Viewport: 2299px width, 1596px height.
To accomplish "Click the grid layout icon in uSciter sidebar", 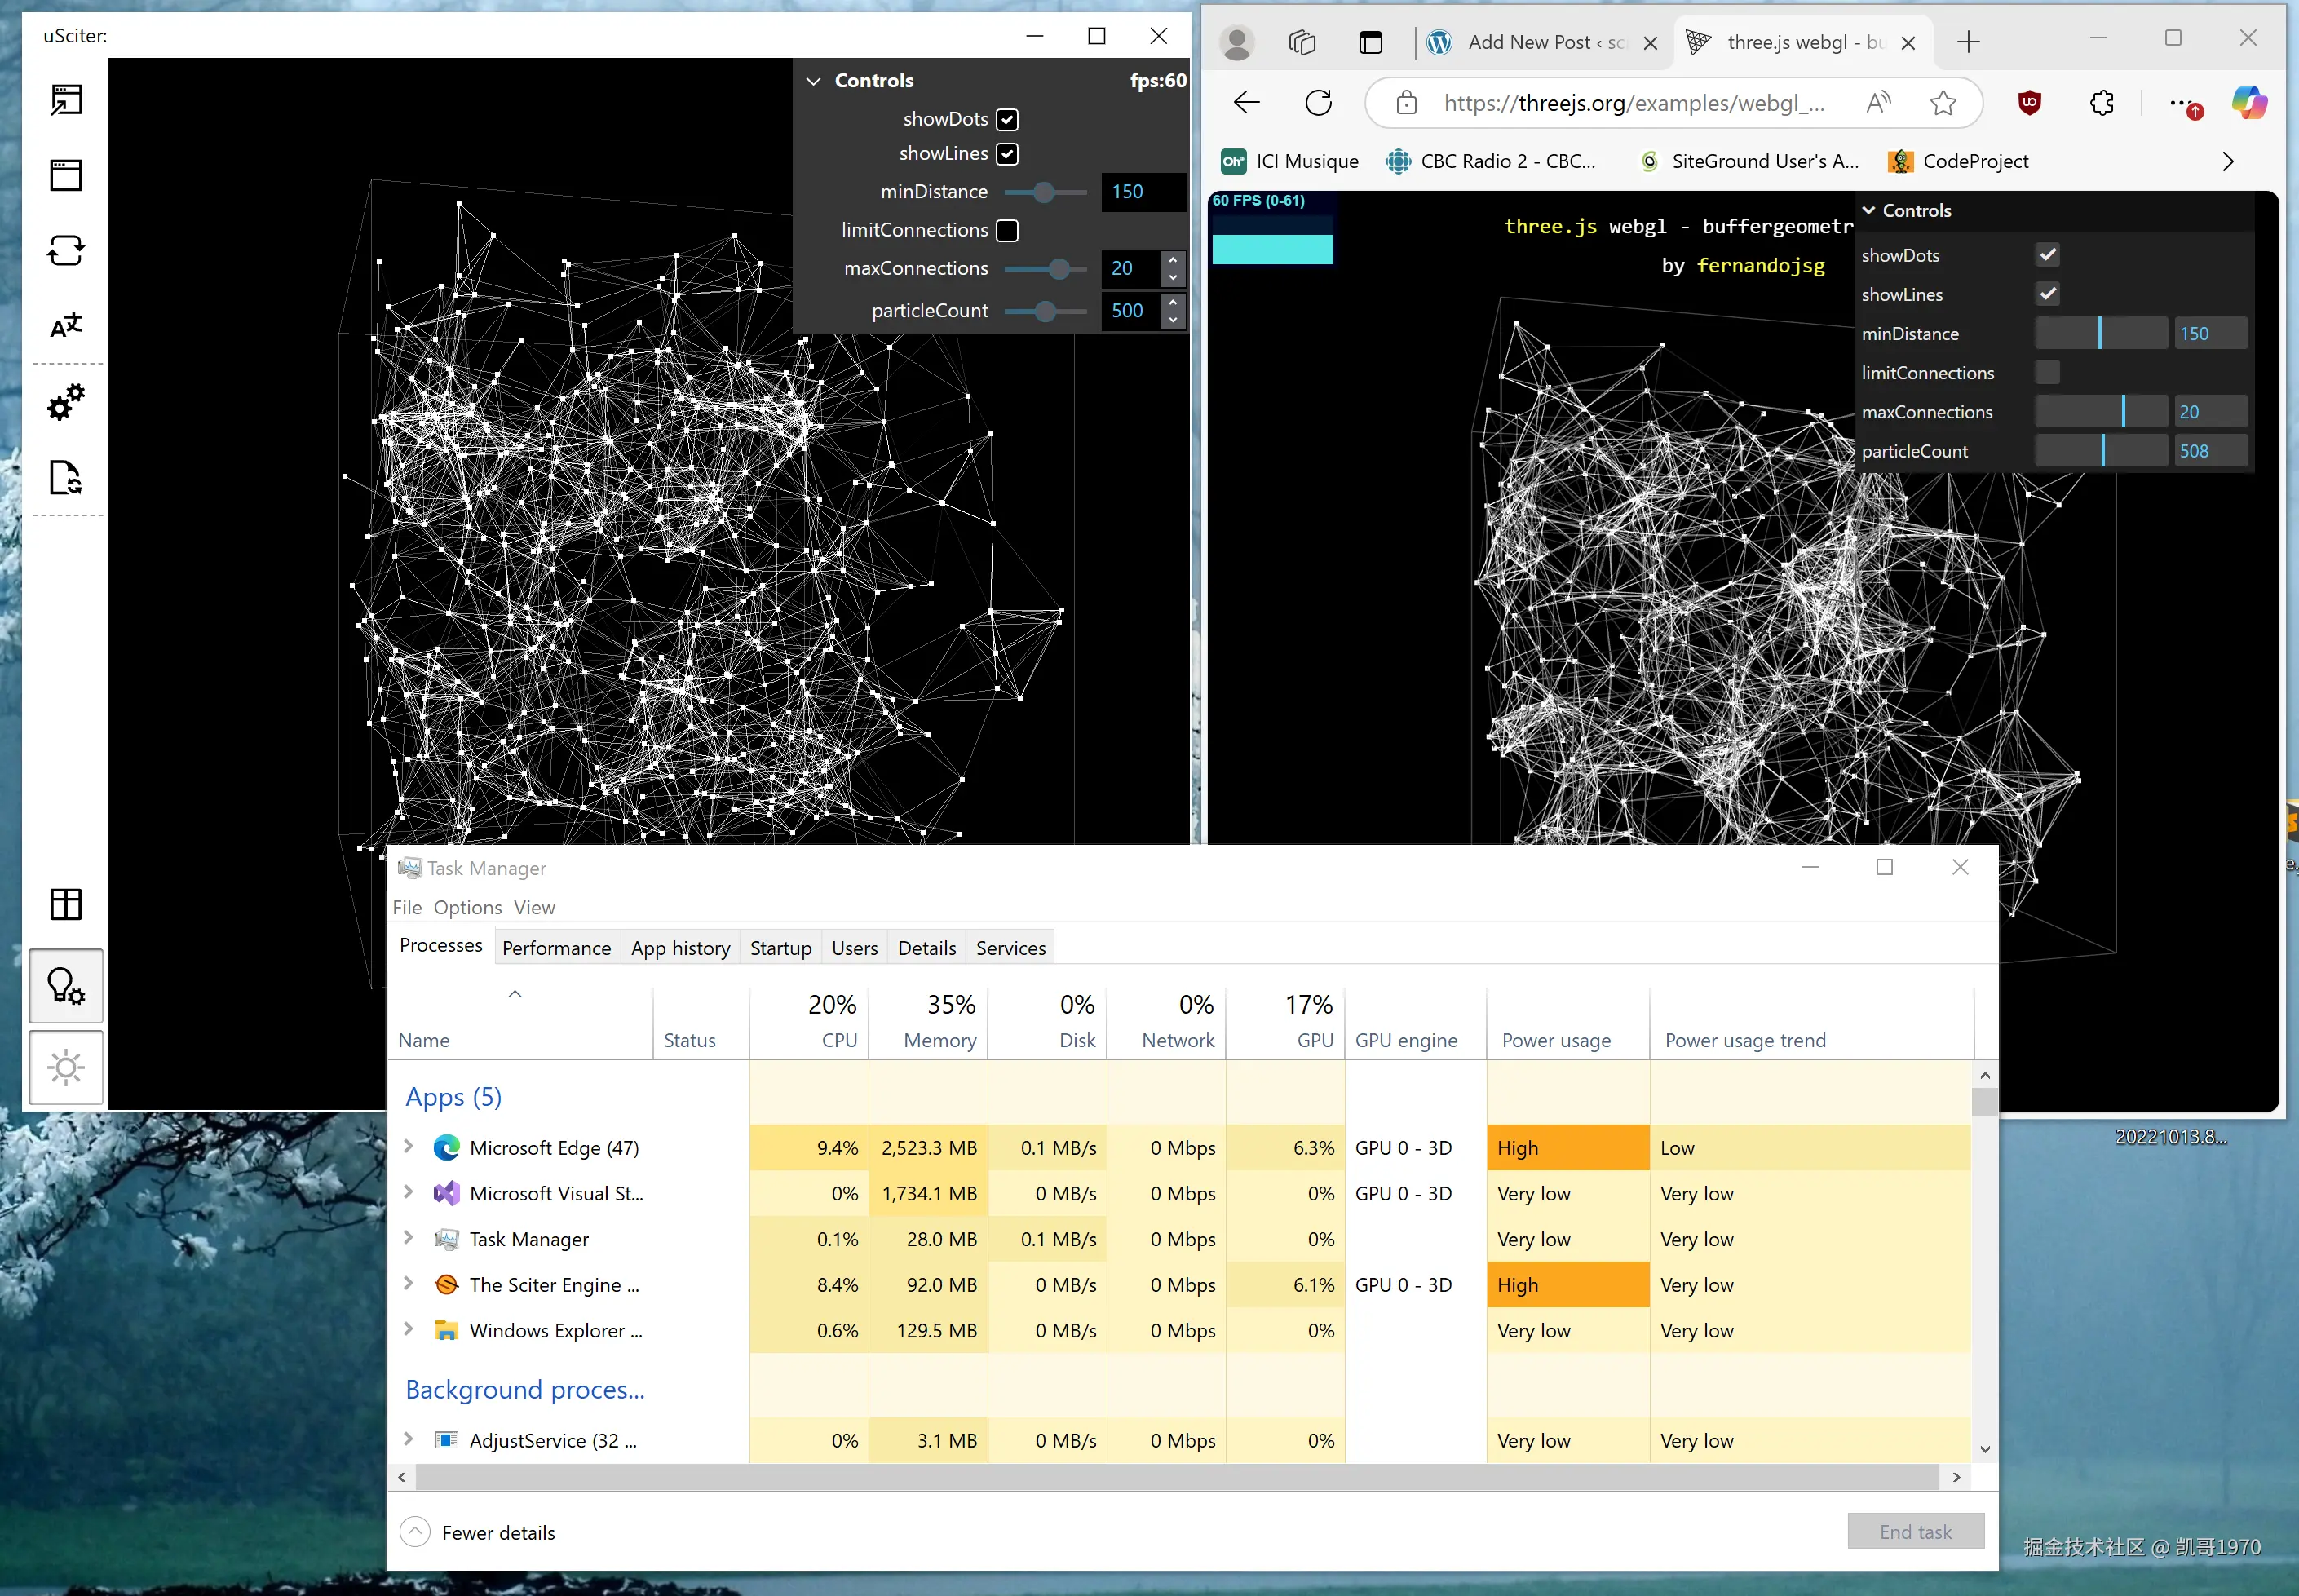I will [x=66, y=904].
